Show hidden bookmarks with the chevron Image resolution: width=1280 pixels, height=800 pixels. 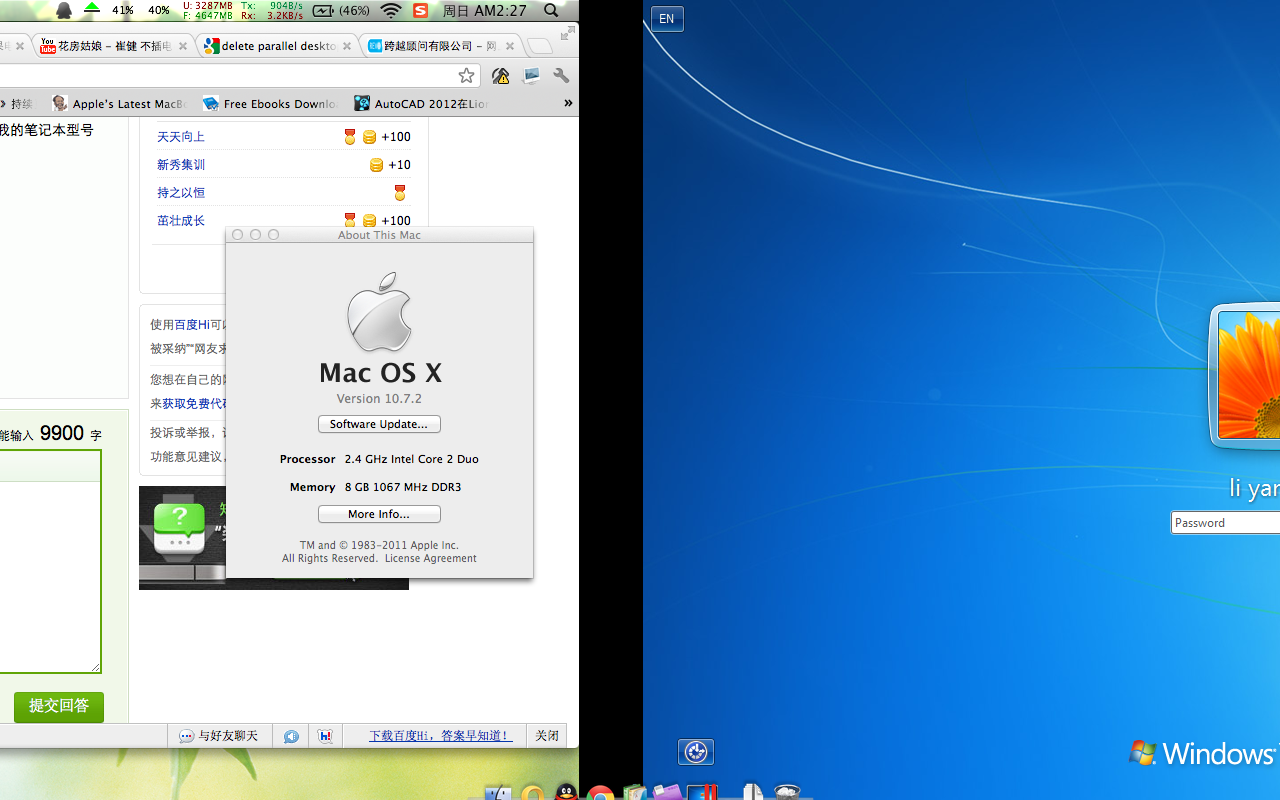pos(568,103)
